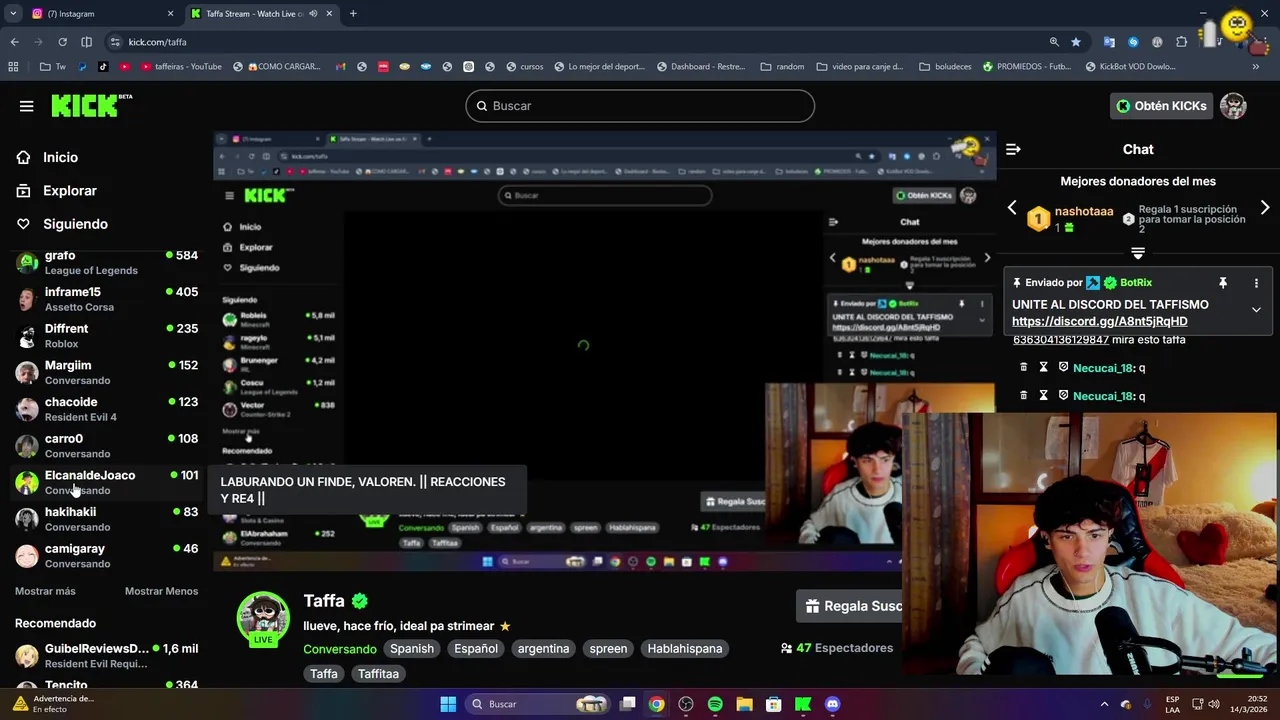Open camigaray channel in sidebar

[x=106, y=556]
